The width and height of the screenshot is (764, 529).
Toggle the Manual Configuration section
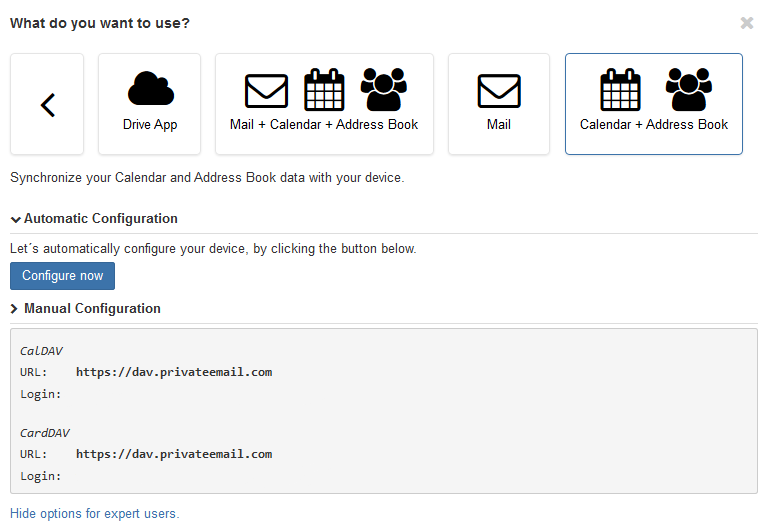[x=92, y=309]
